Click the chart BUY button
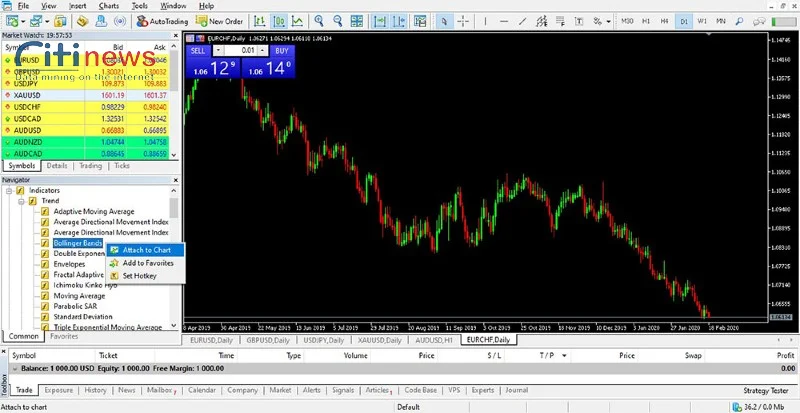Image resolution: width=800 pixels, height=413 pixels. 282,51
